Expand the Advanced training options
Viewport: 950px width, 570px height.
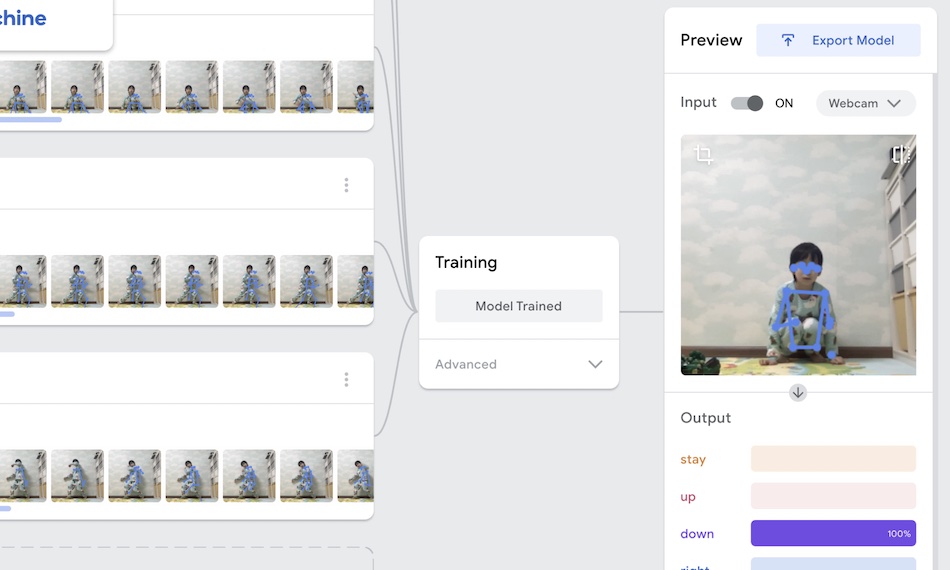(519, 364)
